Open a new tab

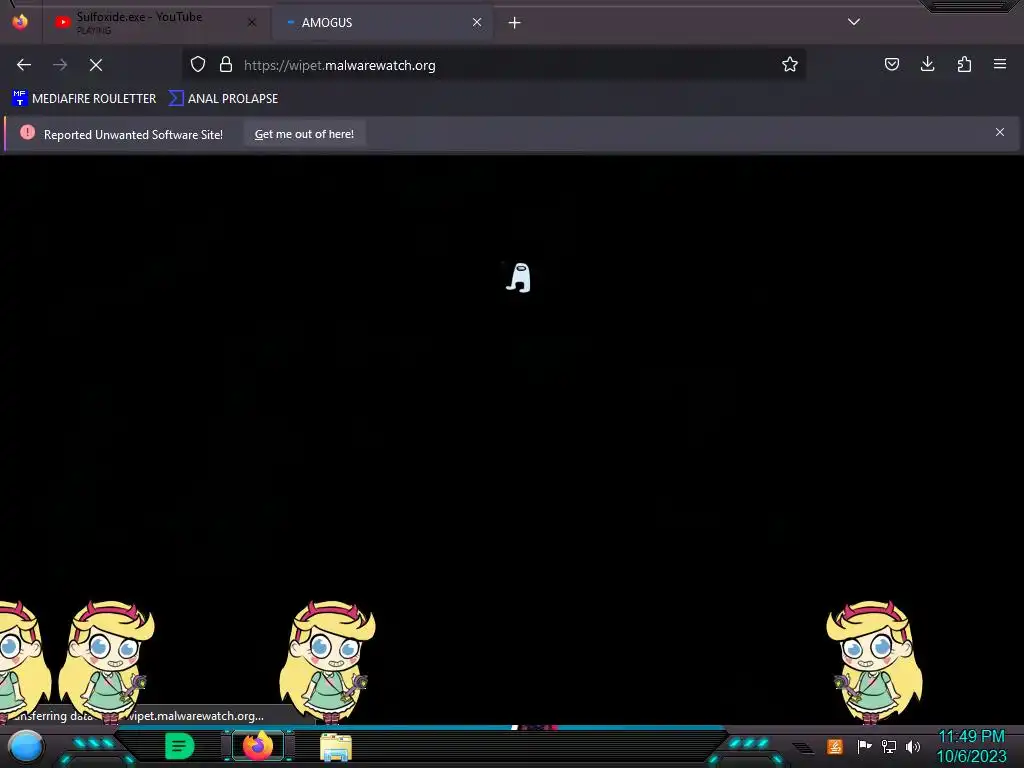click(515, 23)
